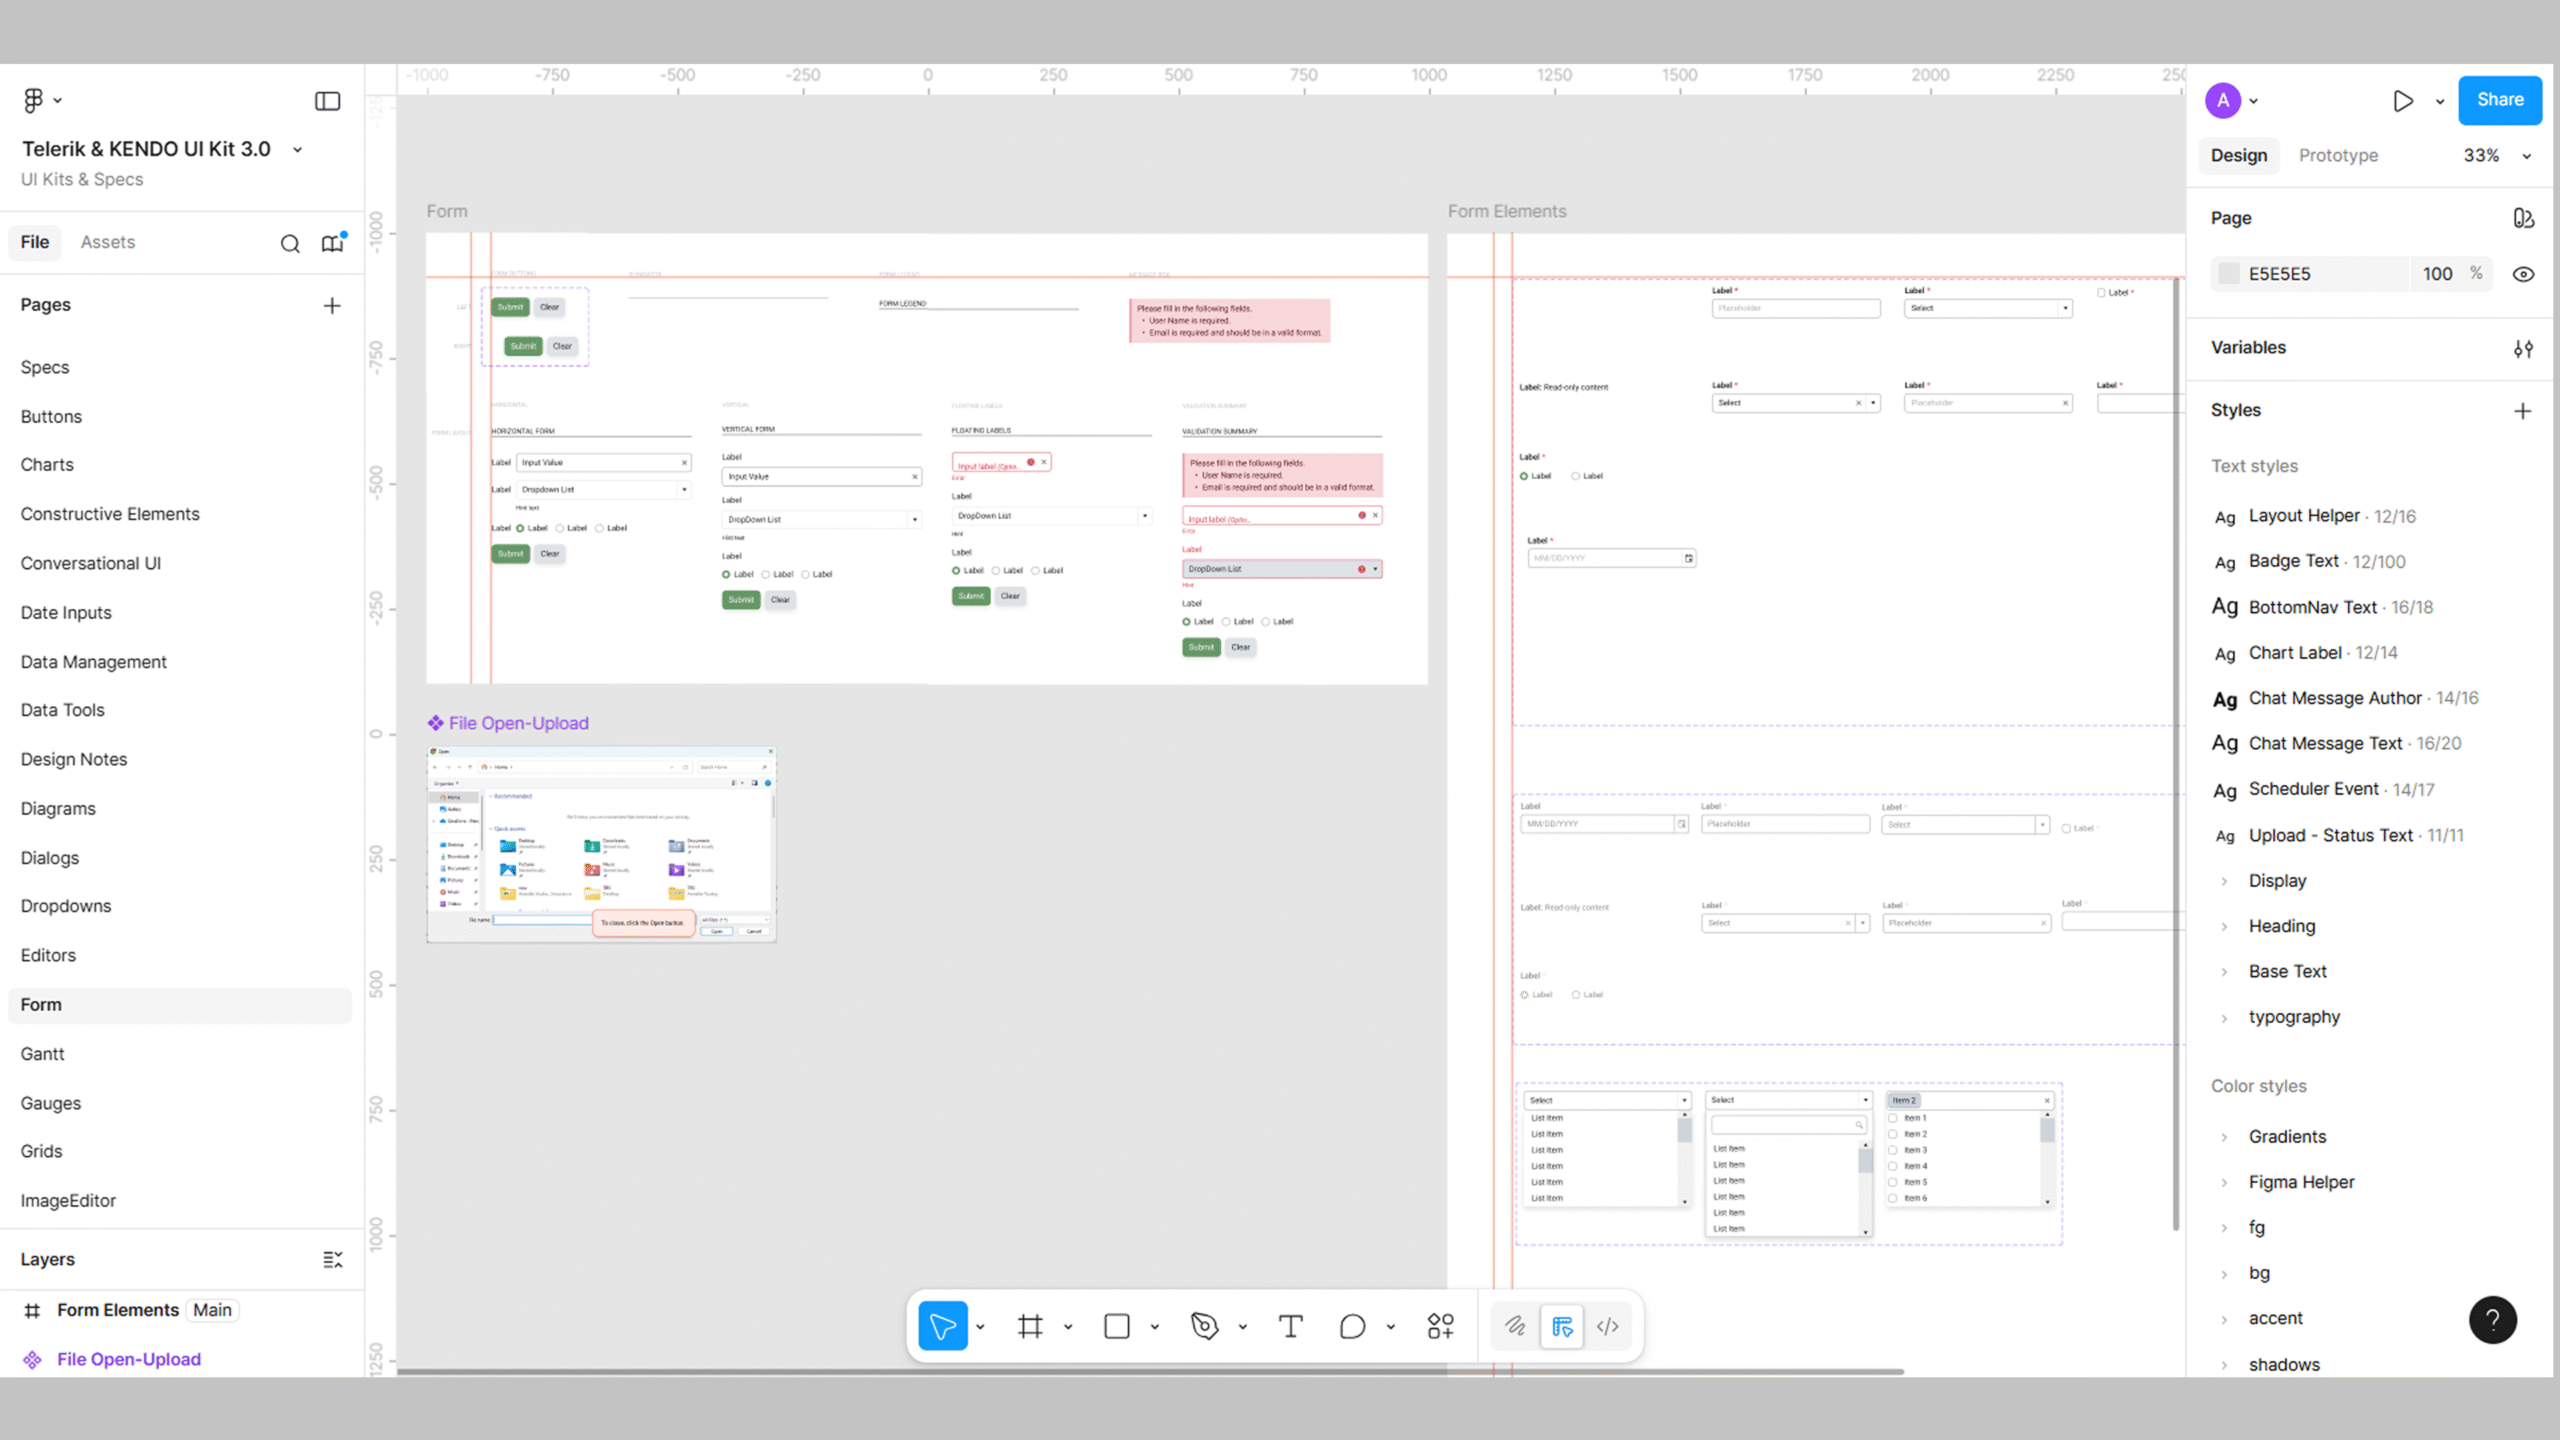The height and width of the screenshot is (1440, 2560).
Task: Open the Figma main menu icon
Action: pos(33,100)
